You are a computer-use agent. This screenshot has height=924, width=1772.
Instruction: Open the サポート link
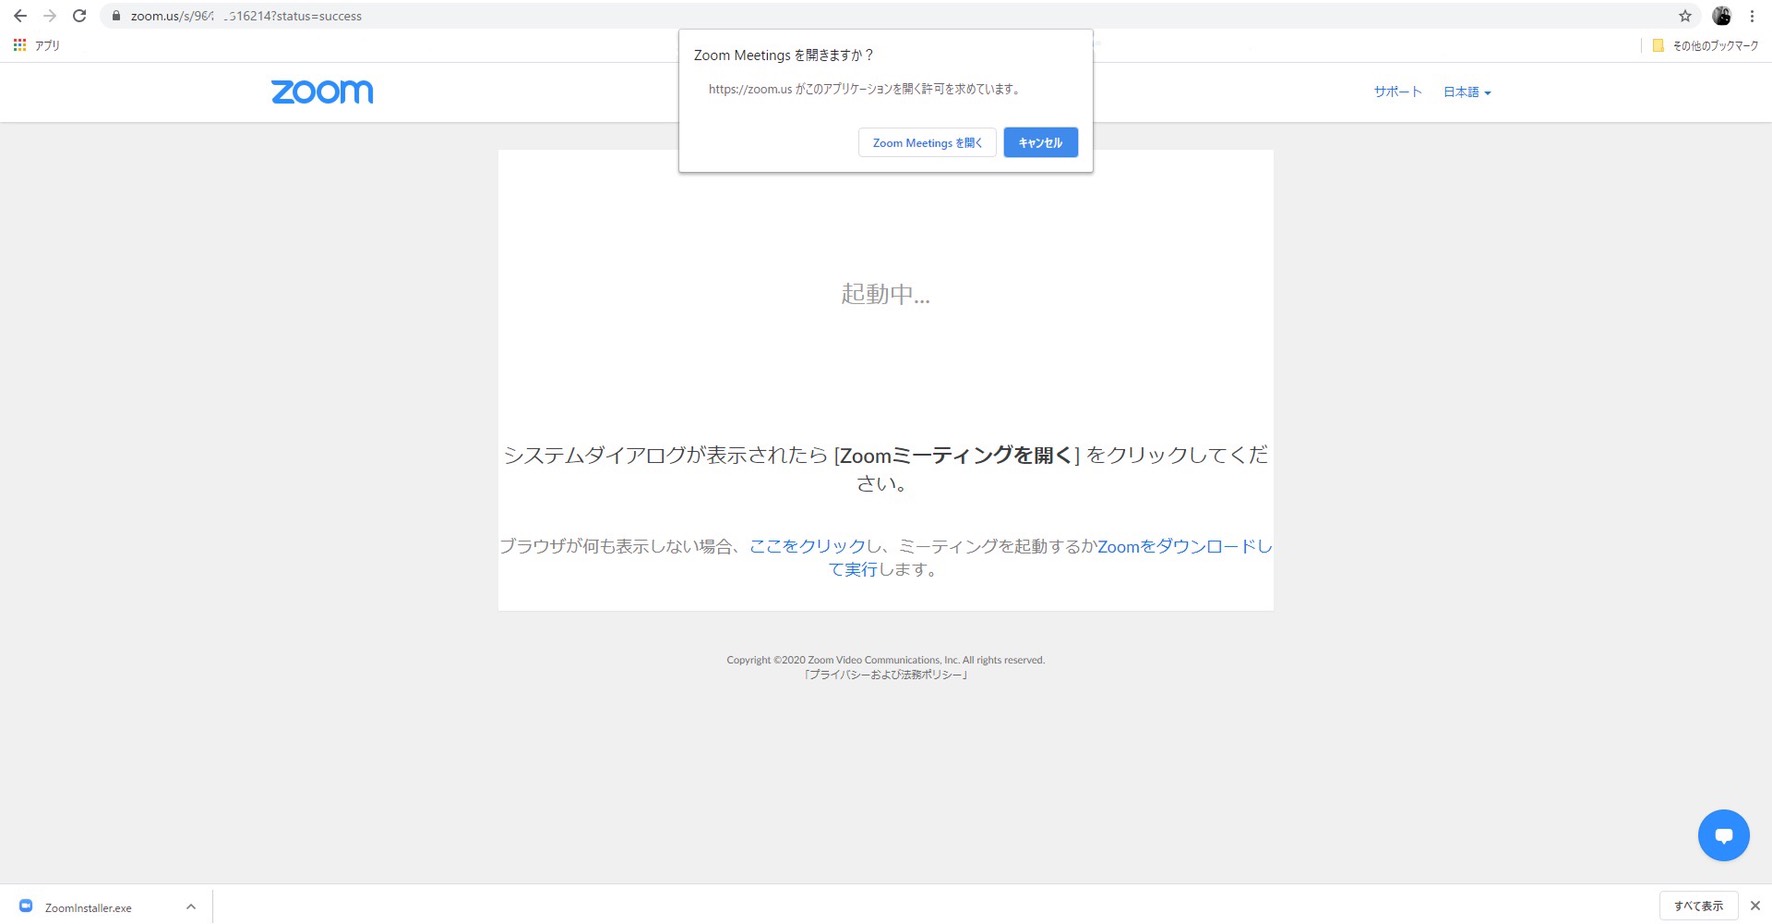click(1397, 92)
